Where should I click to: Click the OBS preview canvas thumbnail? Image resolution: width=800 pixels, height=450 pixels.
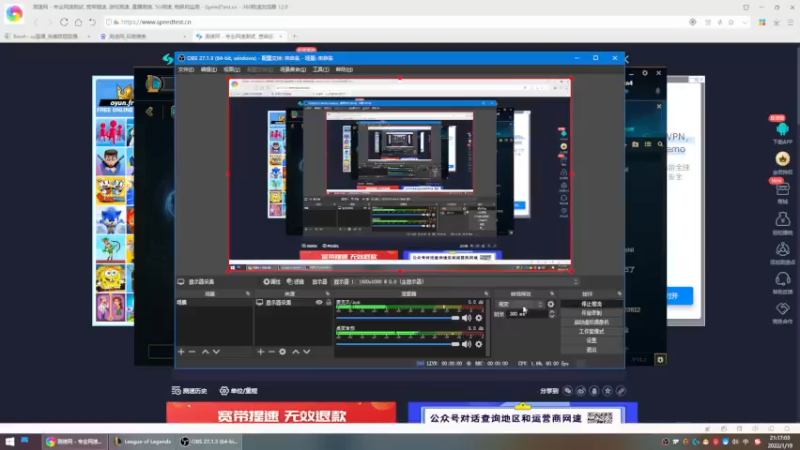pyautogui.click(x=399, y=175)
